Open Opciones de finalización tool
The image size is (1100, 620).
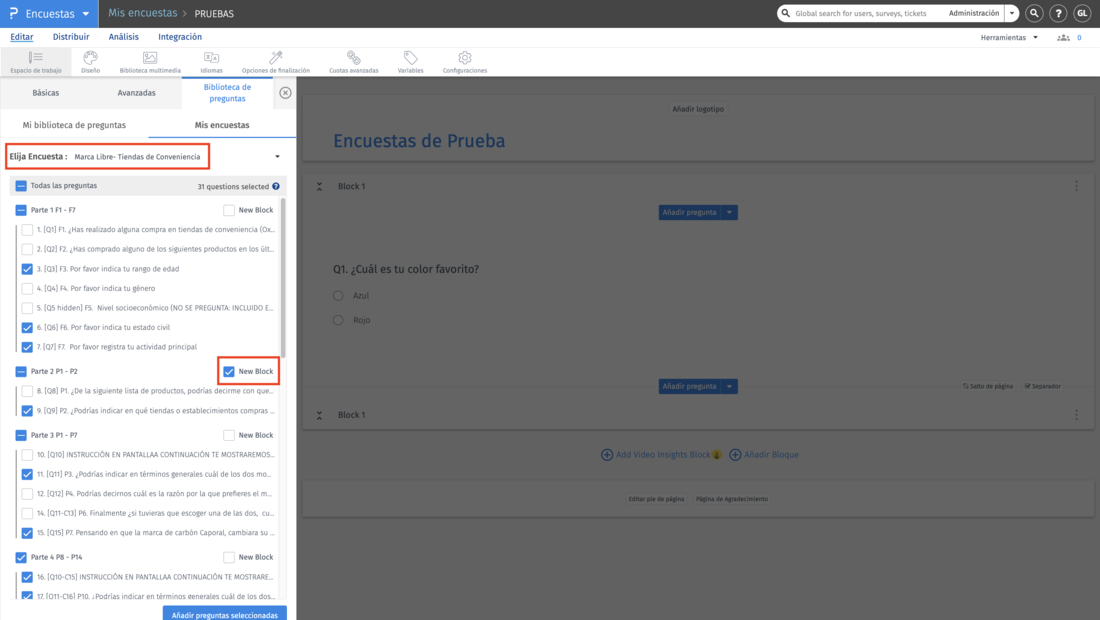pyautogui.click(x=276, y=62)
